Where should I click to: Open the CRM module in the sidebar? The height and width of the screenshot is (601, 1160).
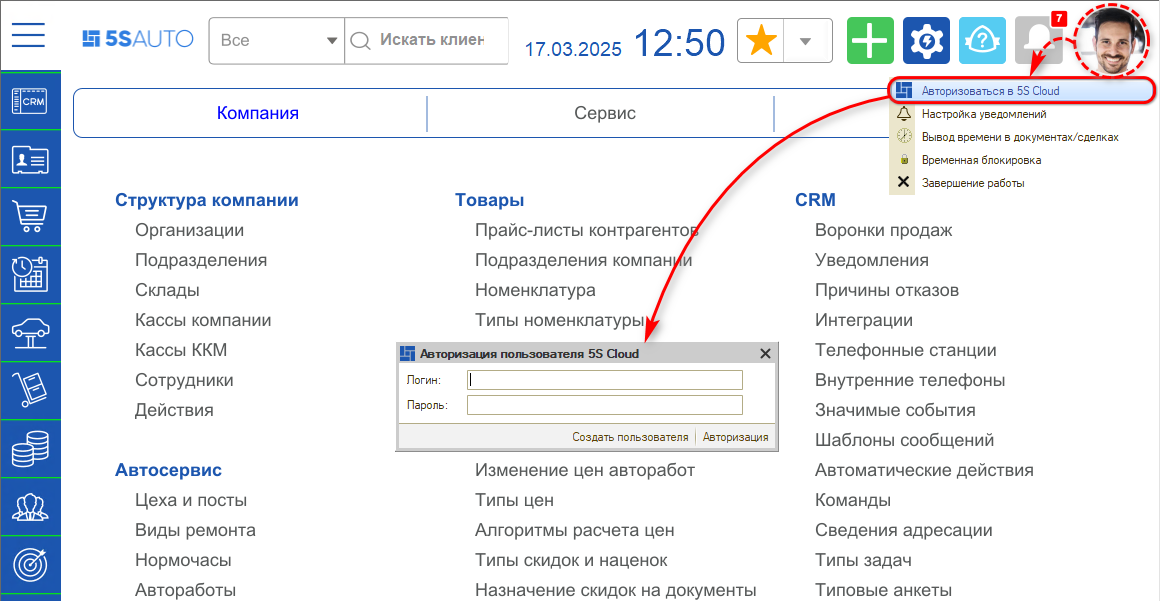(x=30, y=101)
